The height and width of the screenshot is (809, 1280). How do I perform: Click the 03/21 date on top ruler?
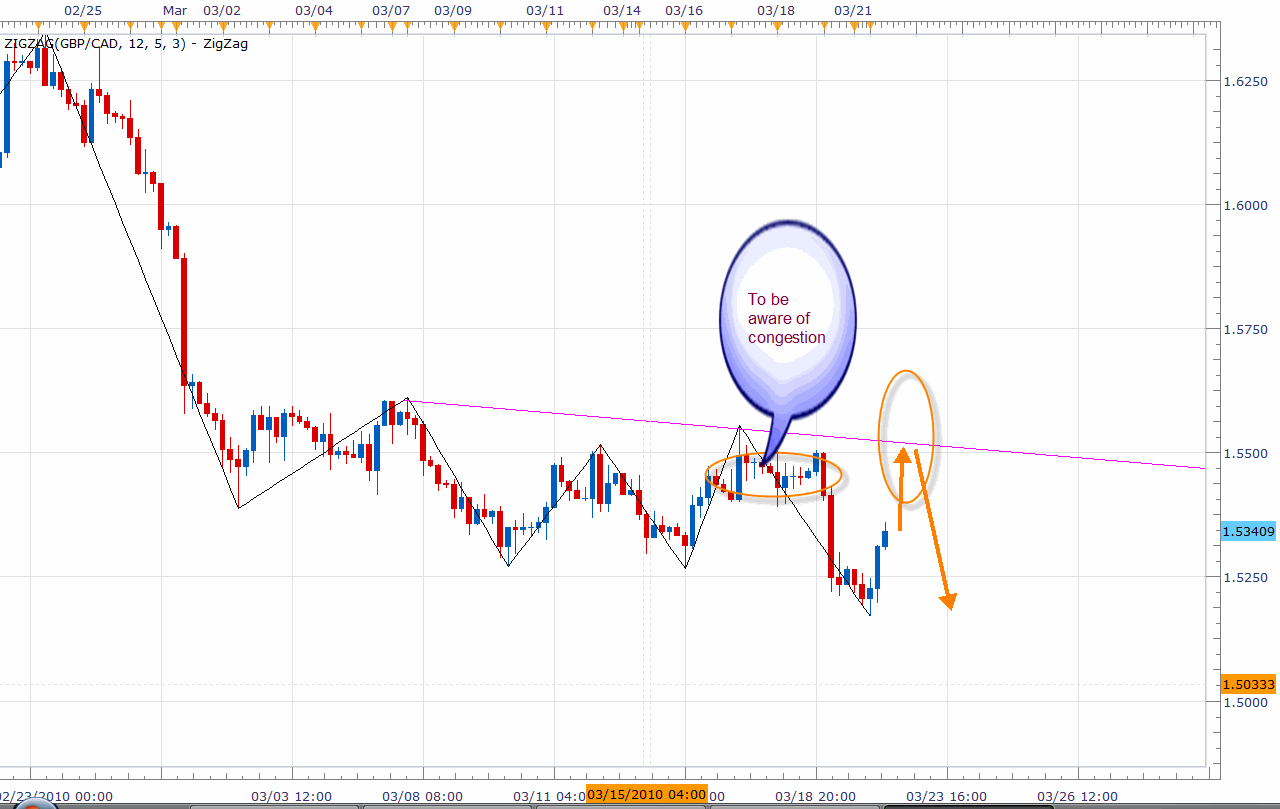tap(852, 10)
